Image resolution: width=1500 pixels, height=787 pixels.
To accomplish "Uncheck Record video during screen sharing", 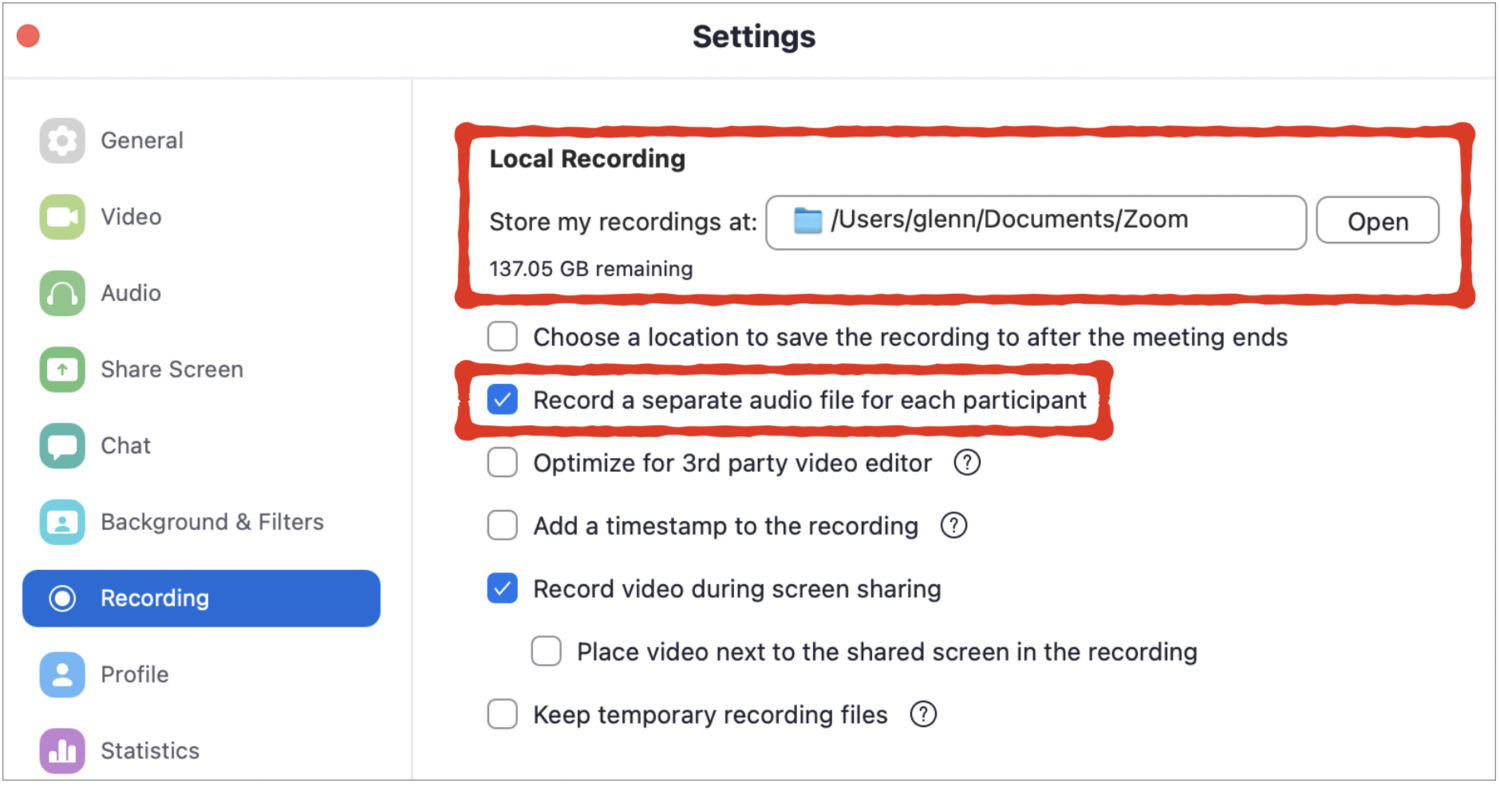I will tap(502, 589).
